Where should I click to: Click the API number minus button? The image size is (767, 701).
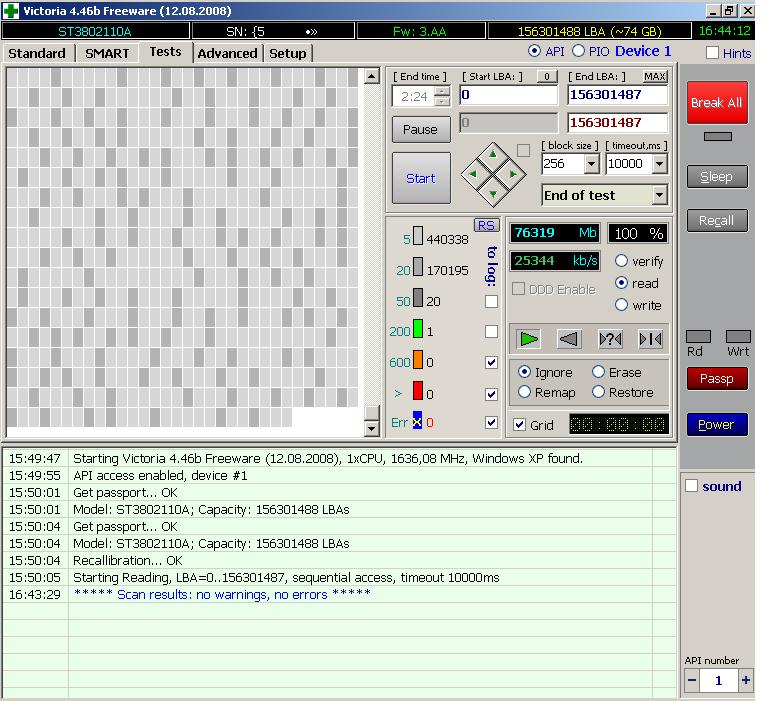coord(692,680)
